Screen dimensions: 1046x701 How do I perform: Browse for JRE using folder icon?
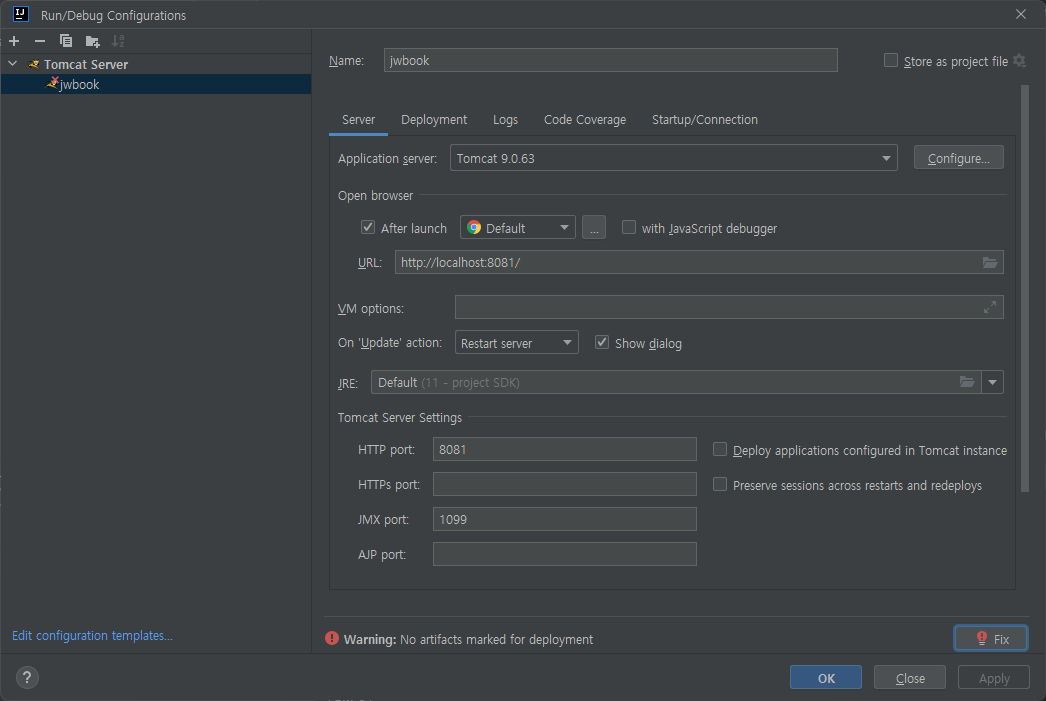click(967, 382)
